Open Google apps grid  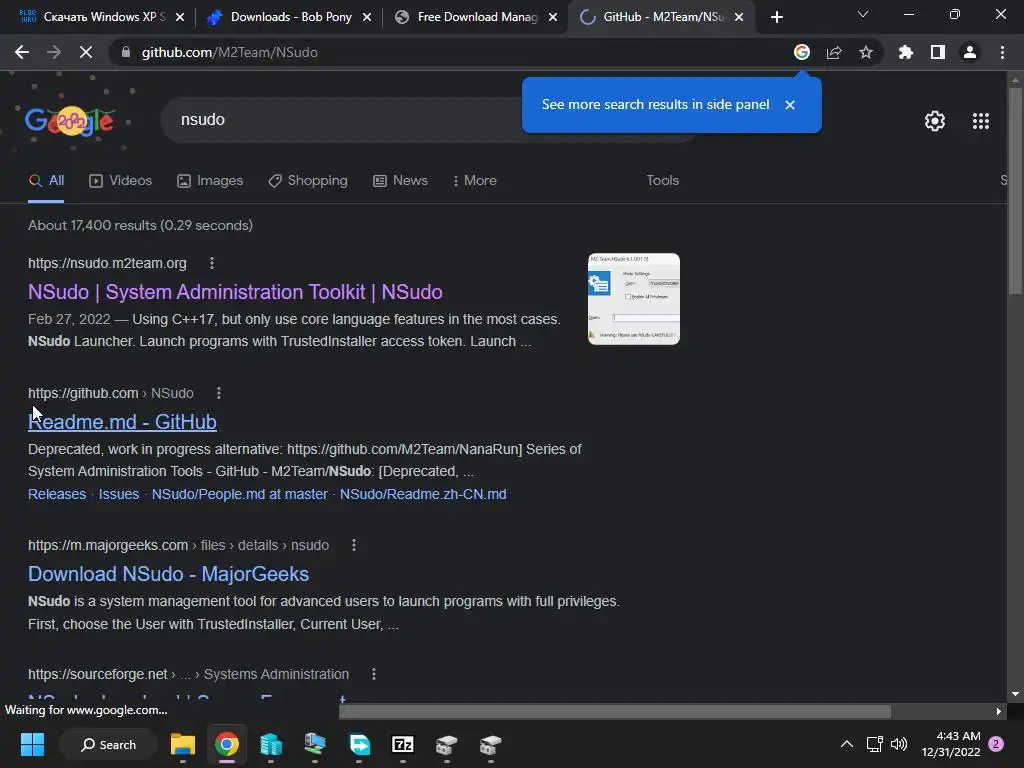pyautogui.click(x=981, y=121)
